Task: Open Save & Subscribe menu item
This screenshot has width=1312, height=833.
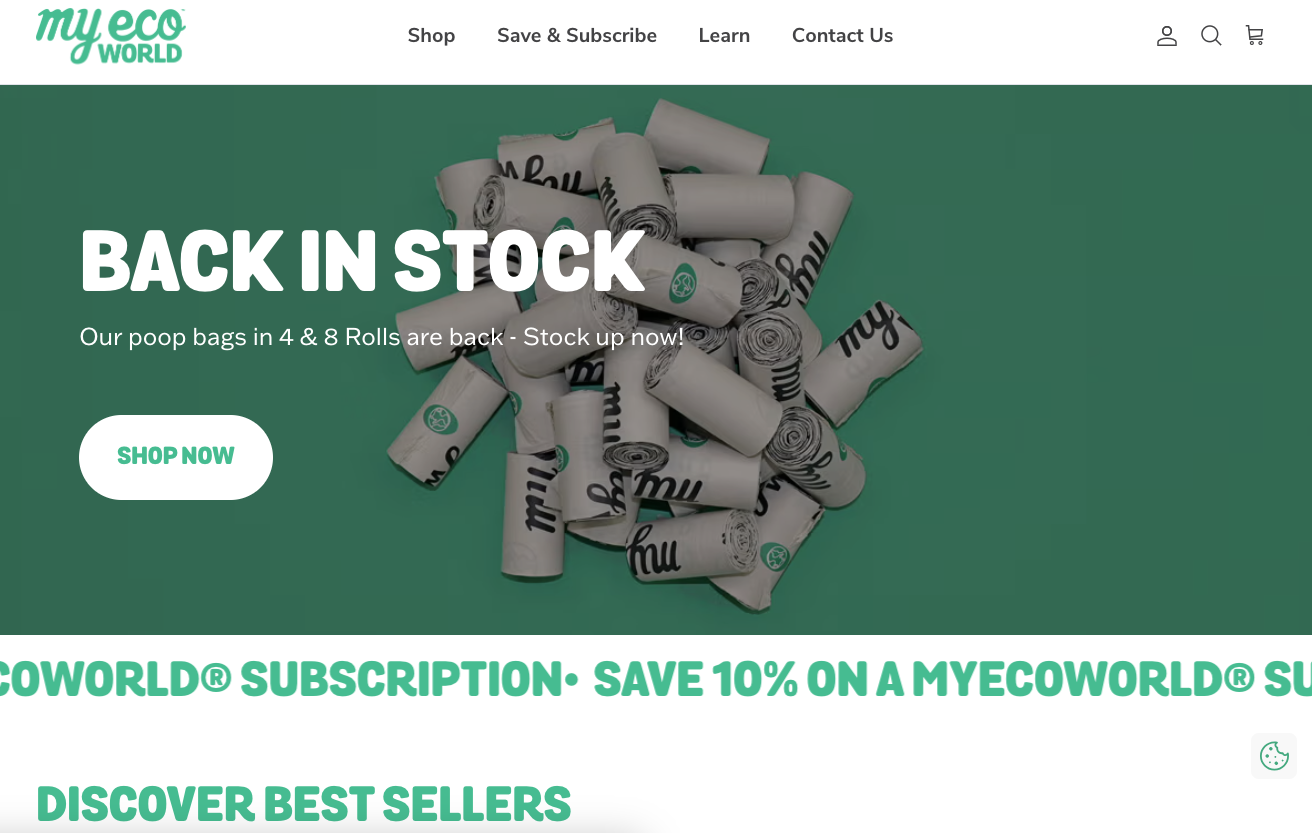Action: pos(577,36)
